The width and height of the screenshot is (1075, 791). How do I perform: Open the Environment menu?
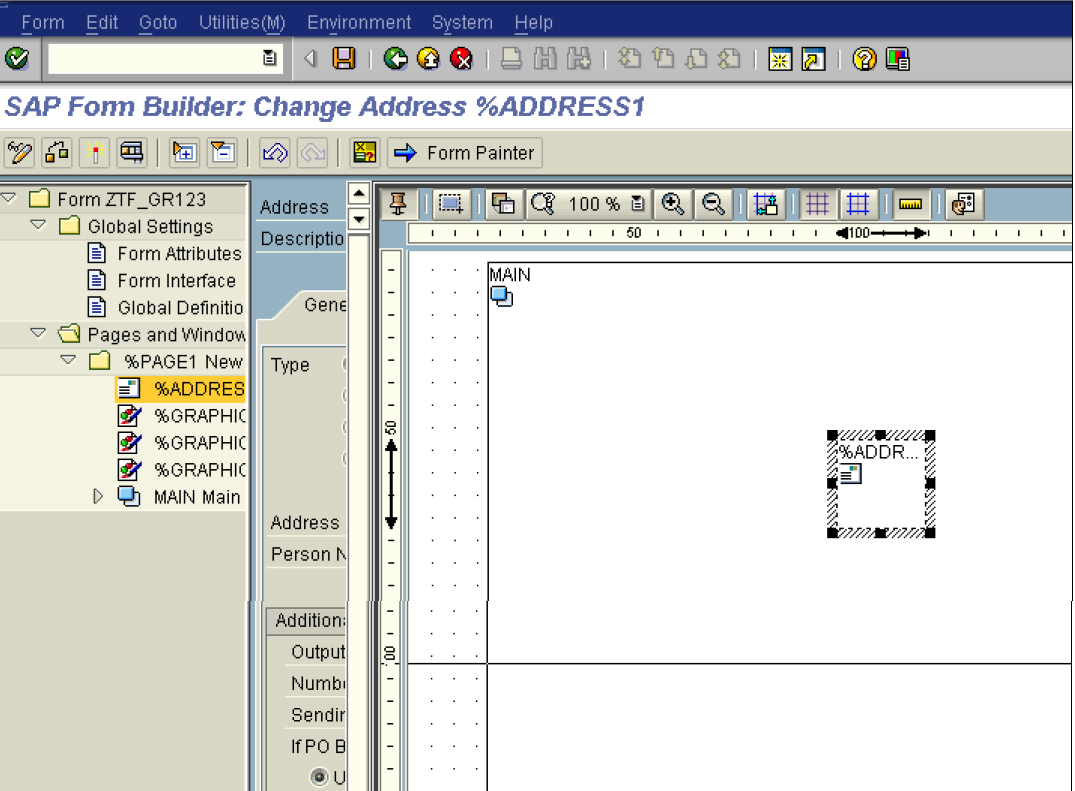(x=359, y=23)
